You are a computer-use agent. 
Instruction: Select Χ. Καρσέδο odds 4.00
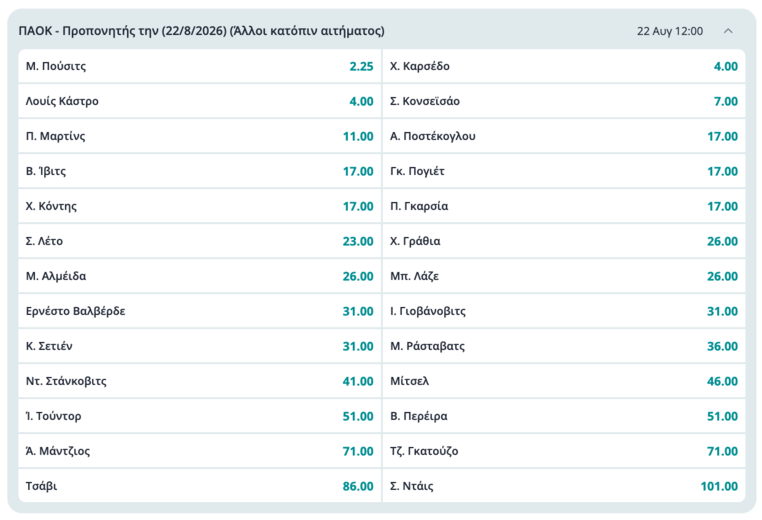click(x=564, y=66)
